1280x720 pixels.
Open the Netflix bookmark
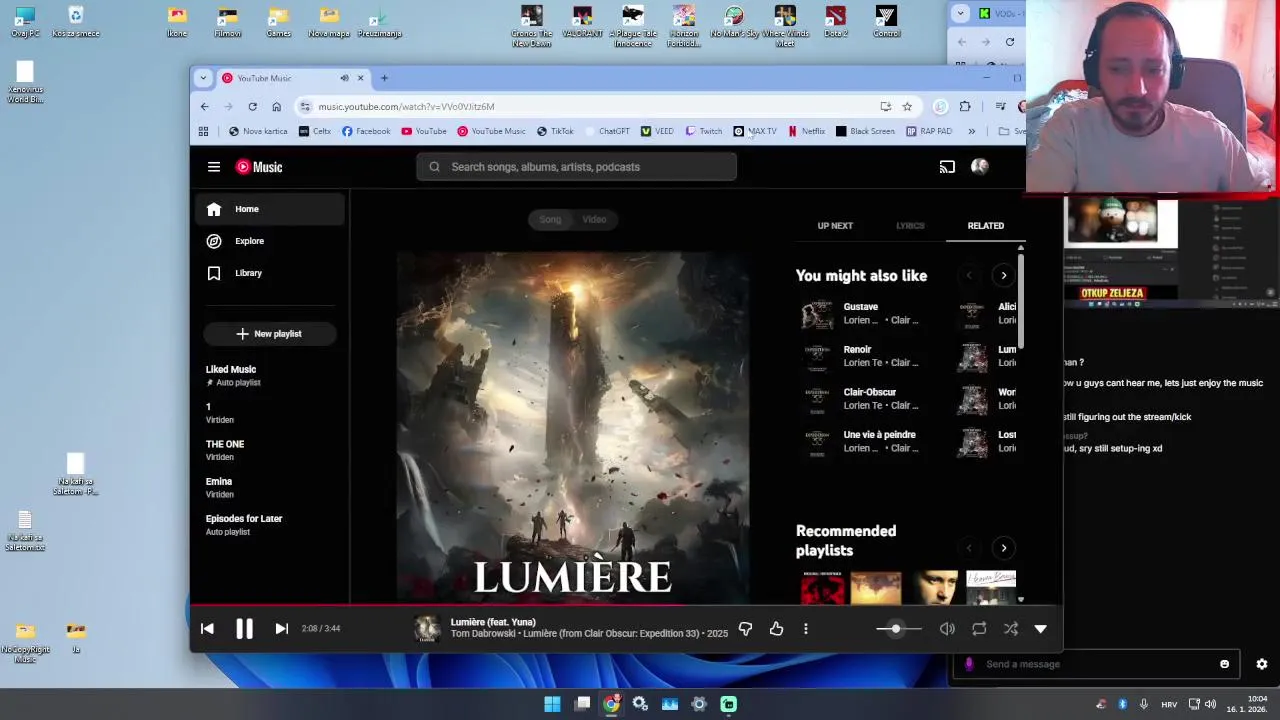(x=806, y=131)
